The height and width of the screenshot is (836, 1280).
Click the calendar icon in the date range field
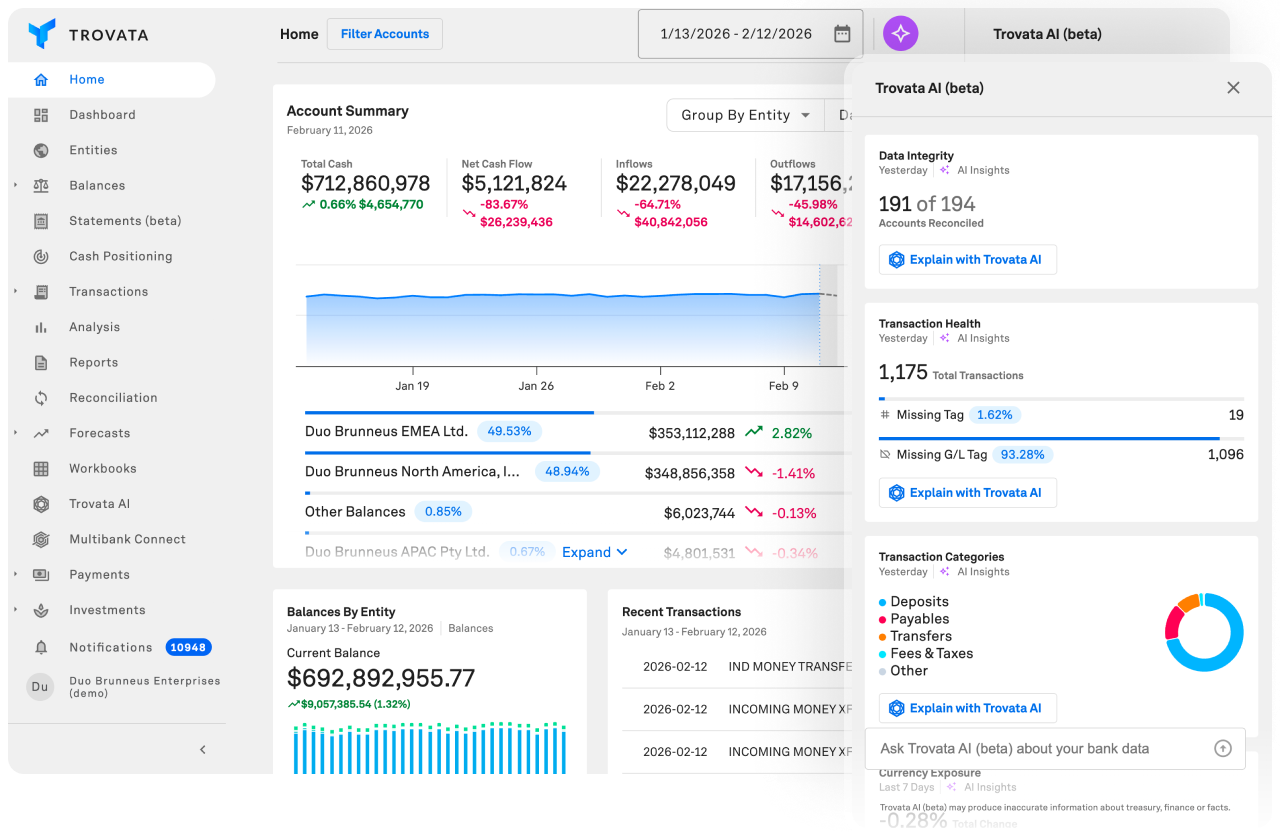pos(842,33)
